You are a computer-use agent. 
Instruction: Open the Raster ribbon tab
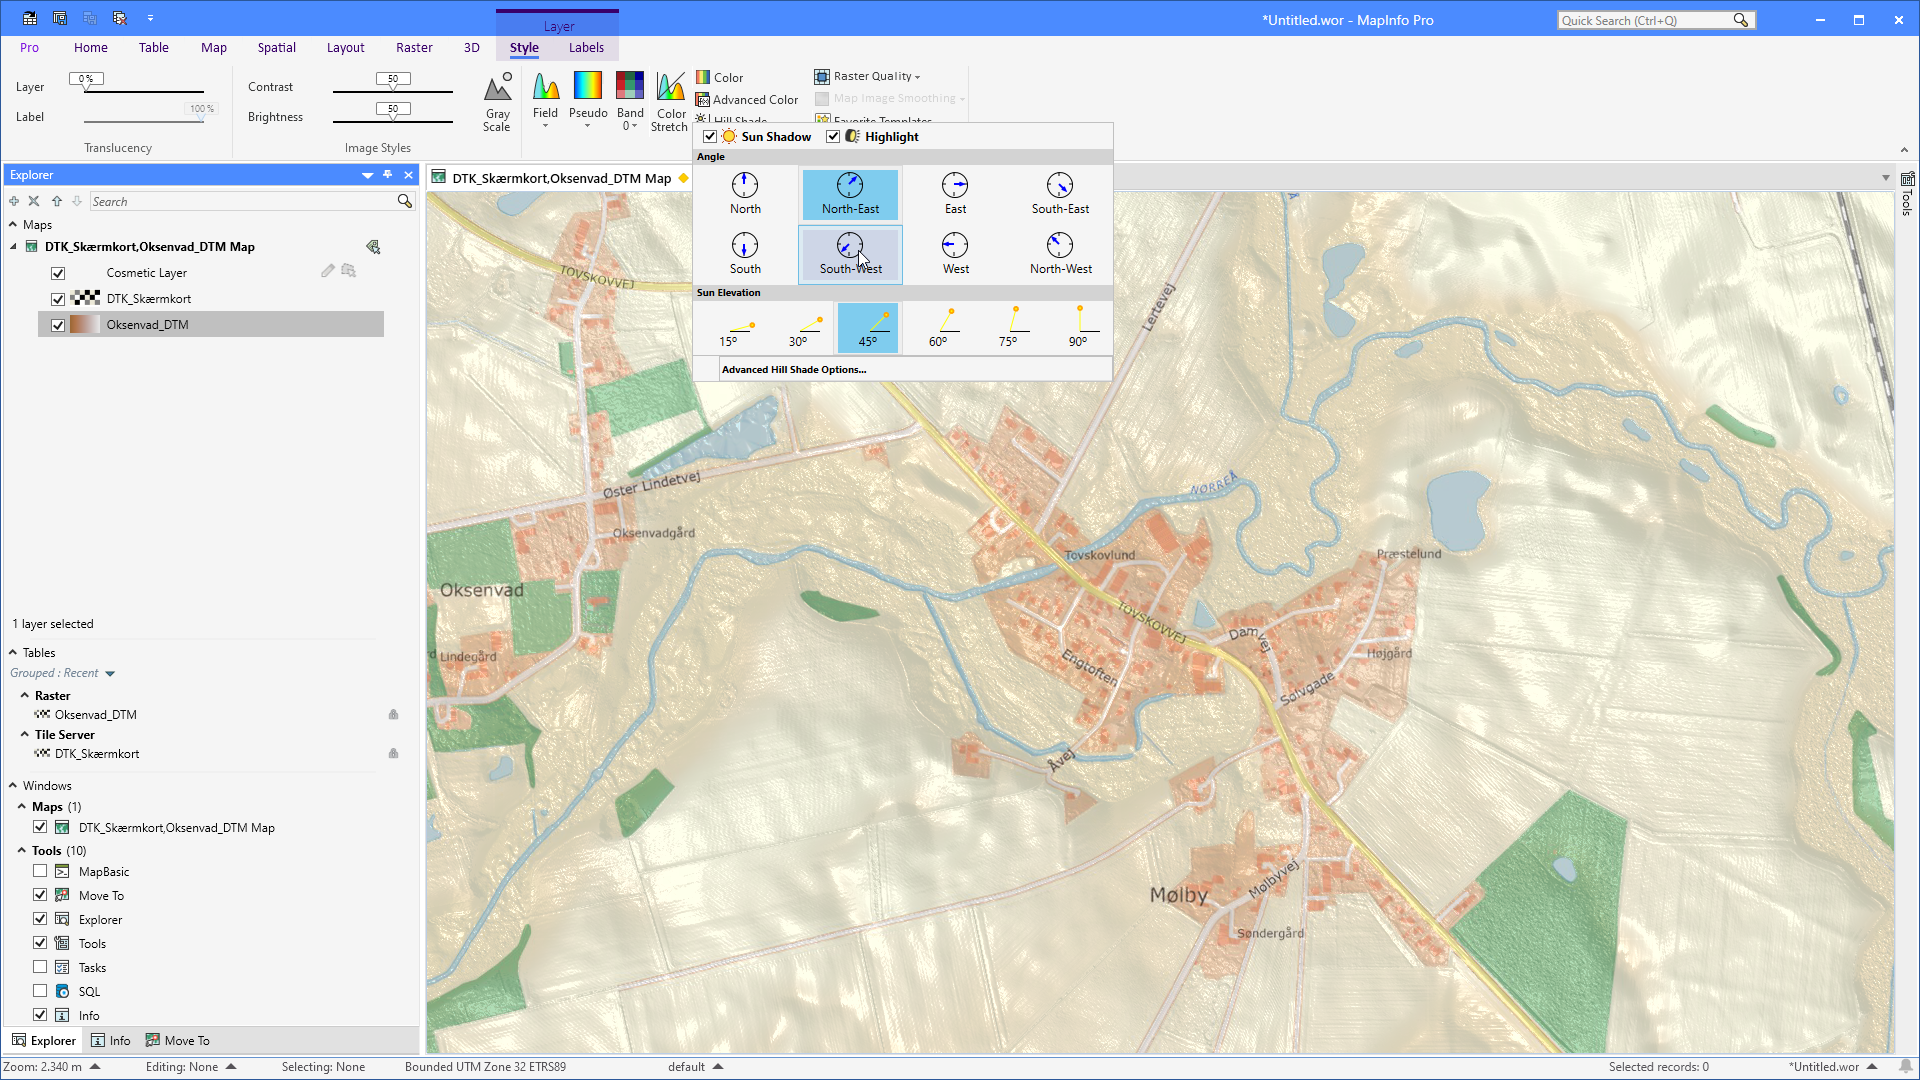tap(414, 47)
